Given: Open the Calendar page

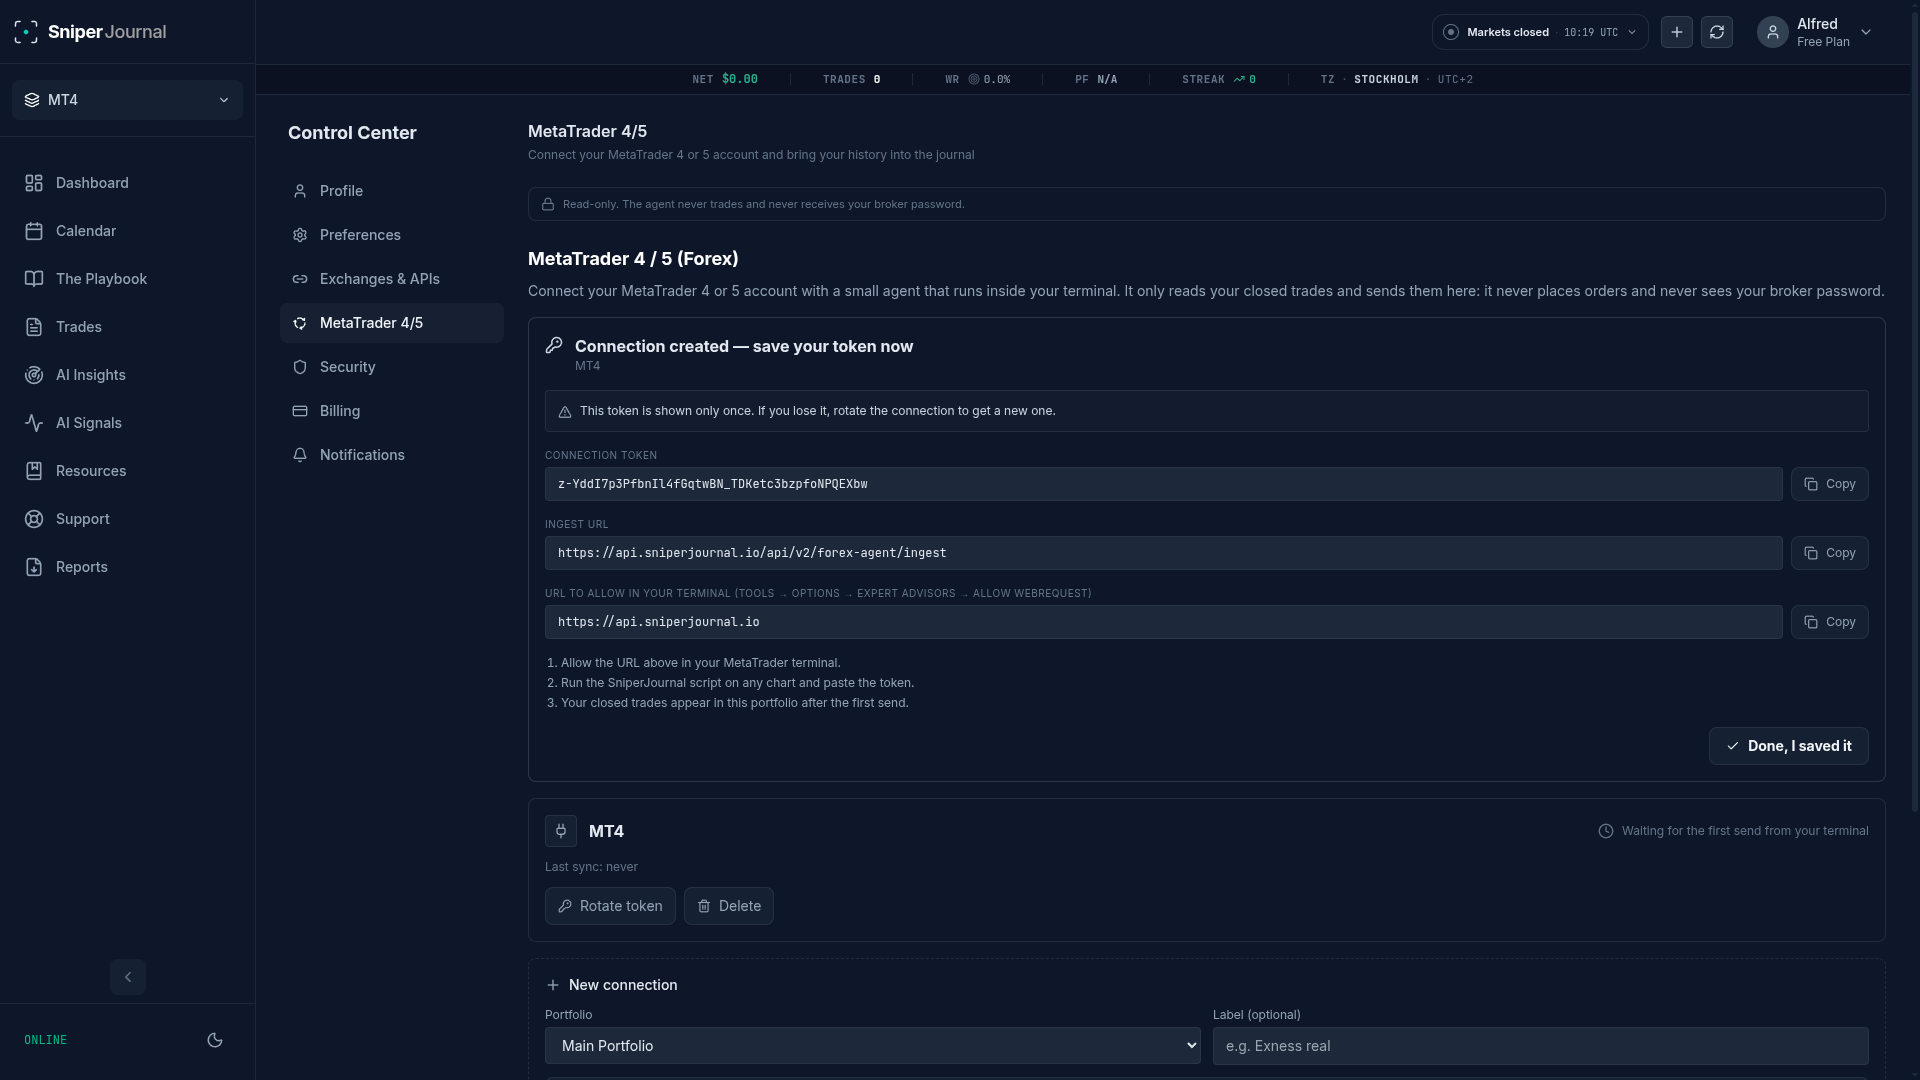Looking at the screenshot, I should click(127, 231).
